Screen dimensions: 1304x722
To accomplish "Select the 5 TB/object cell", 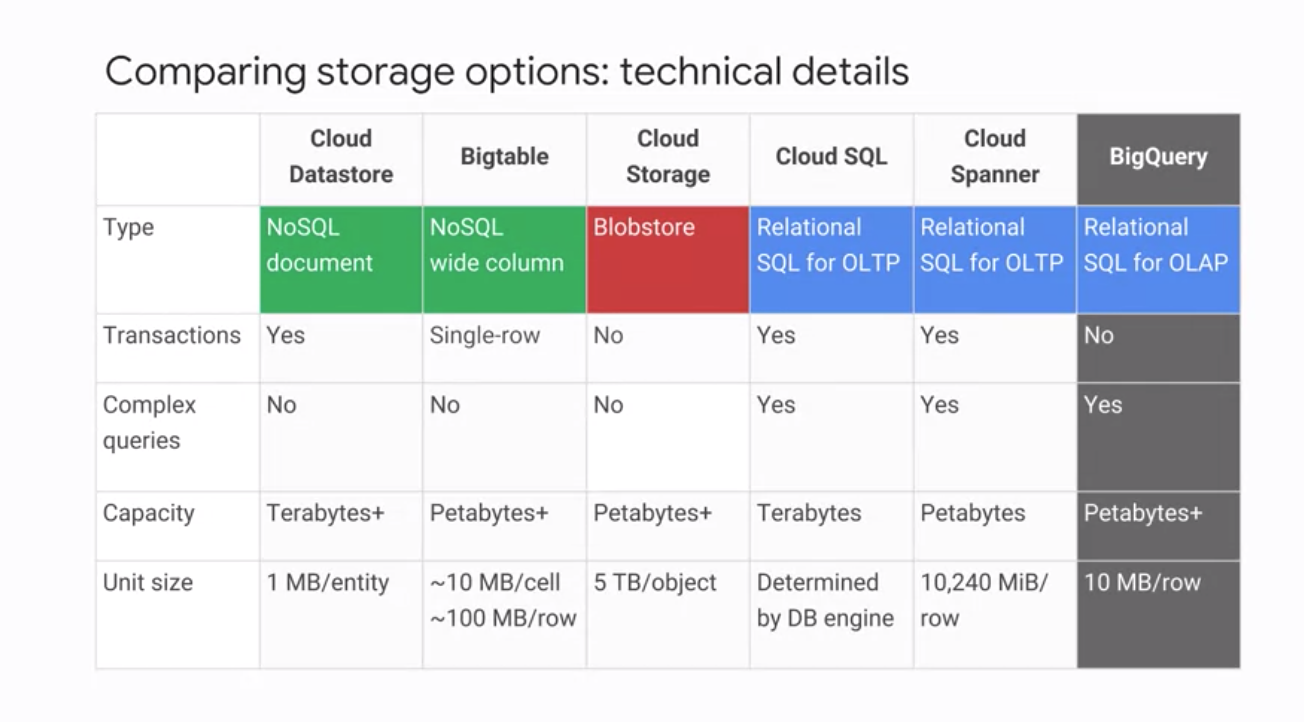I will pyautogui.click(x=668, y=614).
